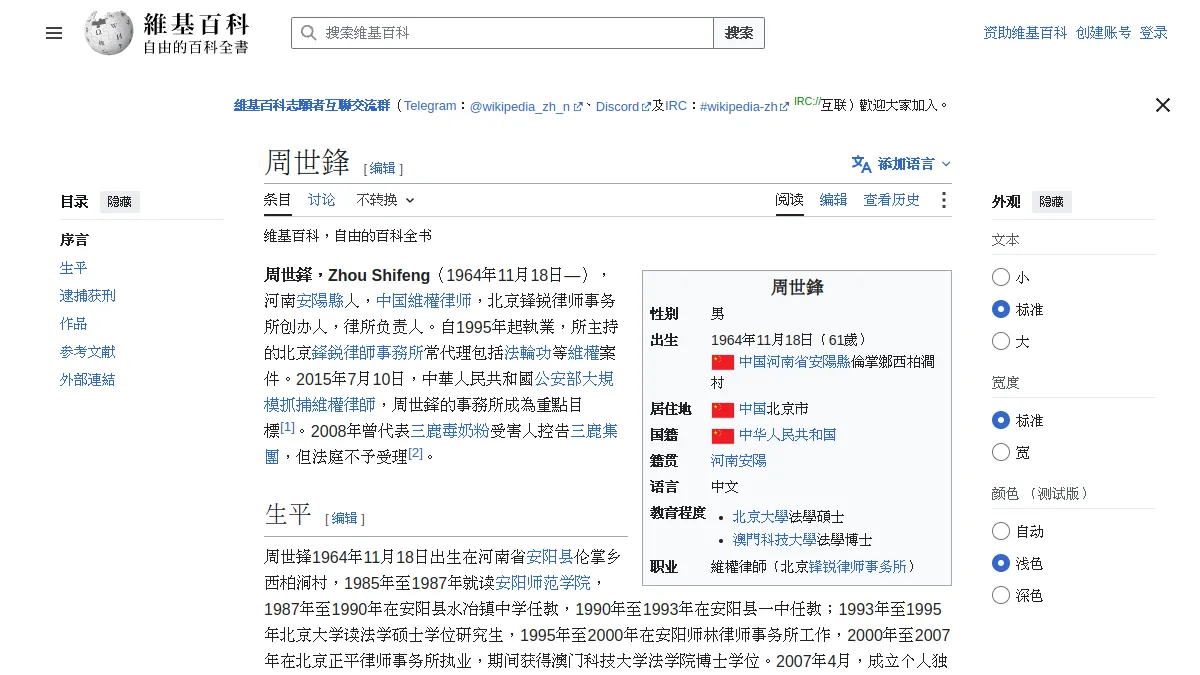1200x675 pixels.
Task: Jump to 逮捕获刑 in contents
Action: tap(88, 296)
